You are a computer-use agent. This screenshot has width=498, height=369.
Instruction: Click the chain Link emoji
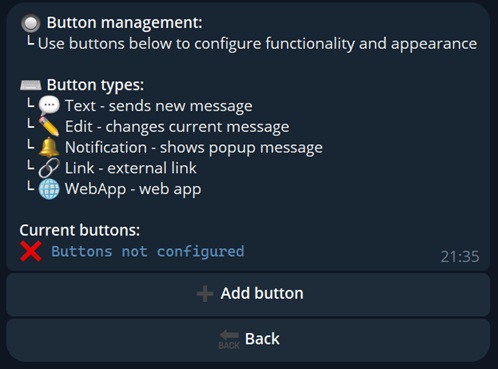point(49,168)
